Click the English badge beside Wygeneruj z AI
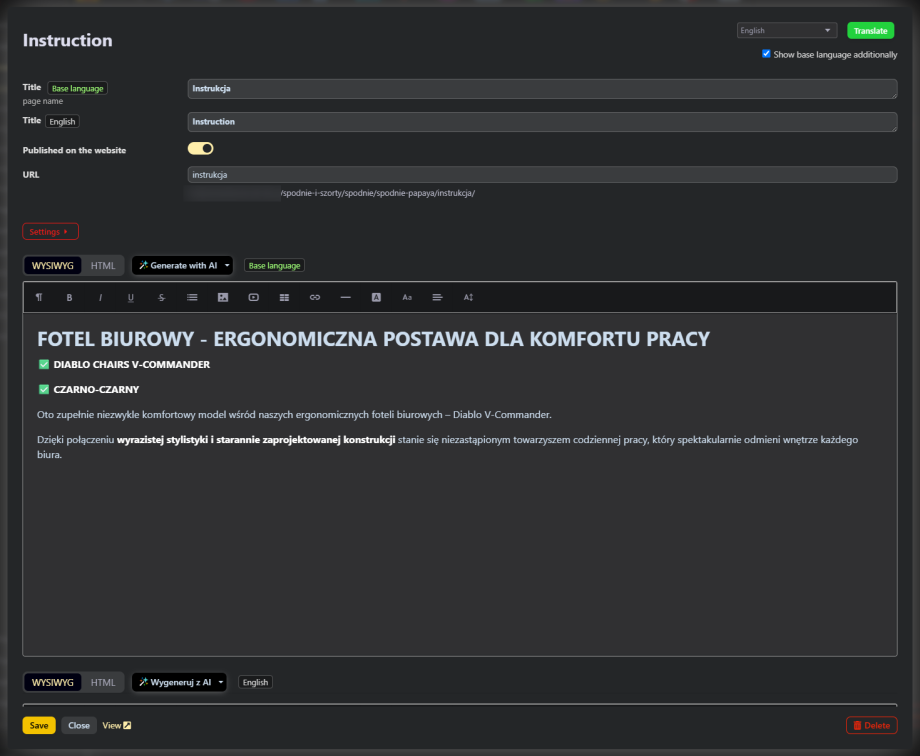The height and width of the screenshot is (756, 920). pos(255,682)
